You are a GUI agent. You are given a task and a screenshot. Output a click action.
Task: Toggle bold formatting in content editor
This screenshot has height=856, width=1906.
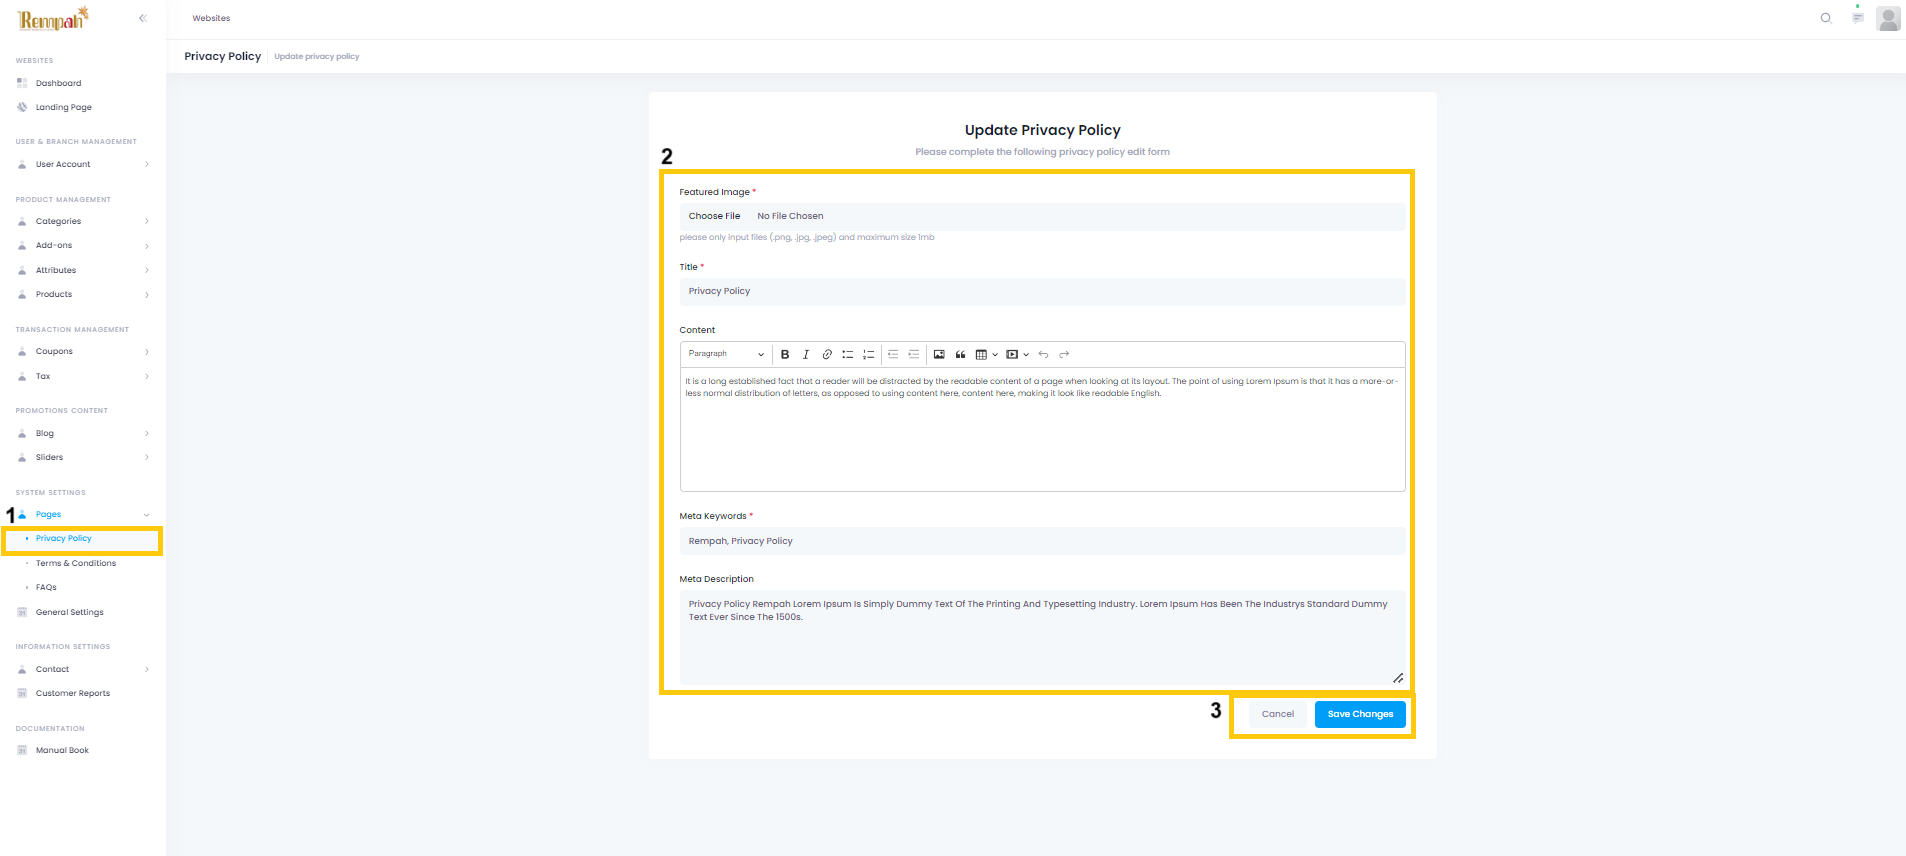point(785,355)
